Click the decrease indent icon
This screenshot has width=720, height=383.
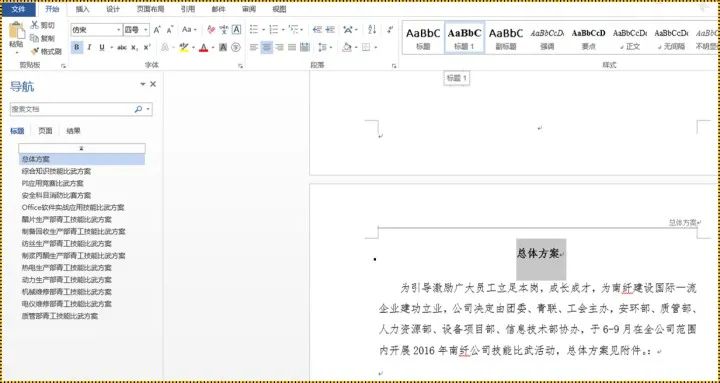point(317,30)
